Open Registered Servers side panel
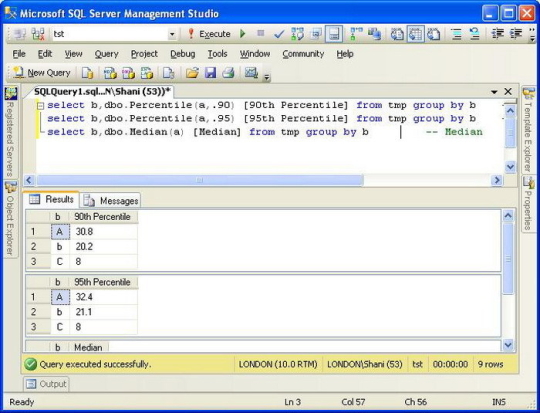Image resolution: width=540 pixels, height=413 pixels. coord(10,132)
